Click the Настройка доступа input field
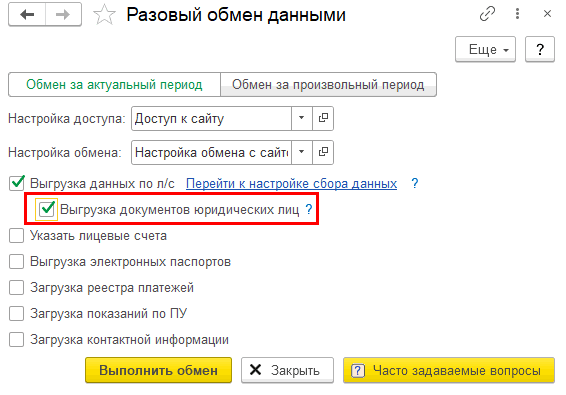Screen dimensions: 566x395 click(211, 118)
